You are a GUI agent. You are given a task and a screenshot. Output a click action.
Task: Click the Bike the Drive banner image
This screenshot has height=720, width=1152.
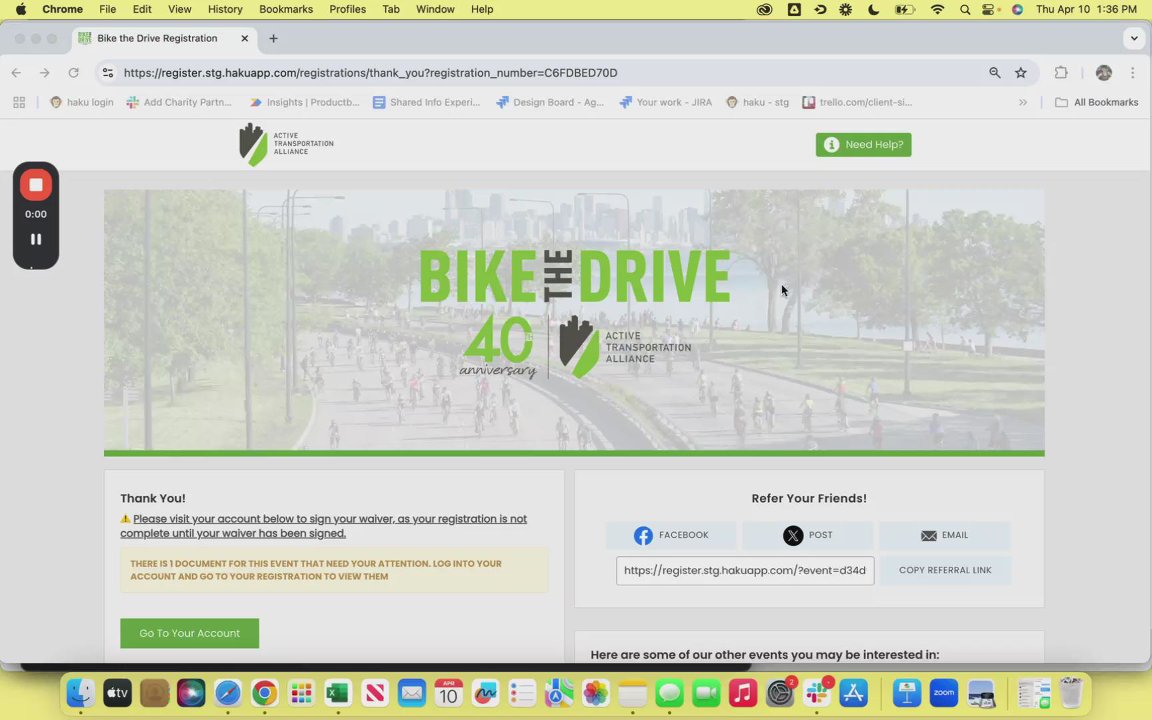[574, 322]
